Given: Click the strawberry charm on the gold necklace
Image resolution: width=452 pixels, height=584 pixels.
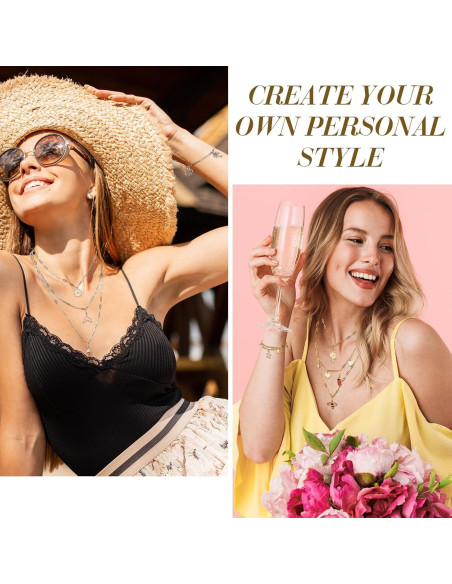Looking at the screenshot, I should tap(337, 383).
